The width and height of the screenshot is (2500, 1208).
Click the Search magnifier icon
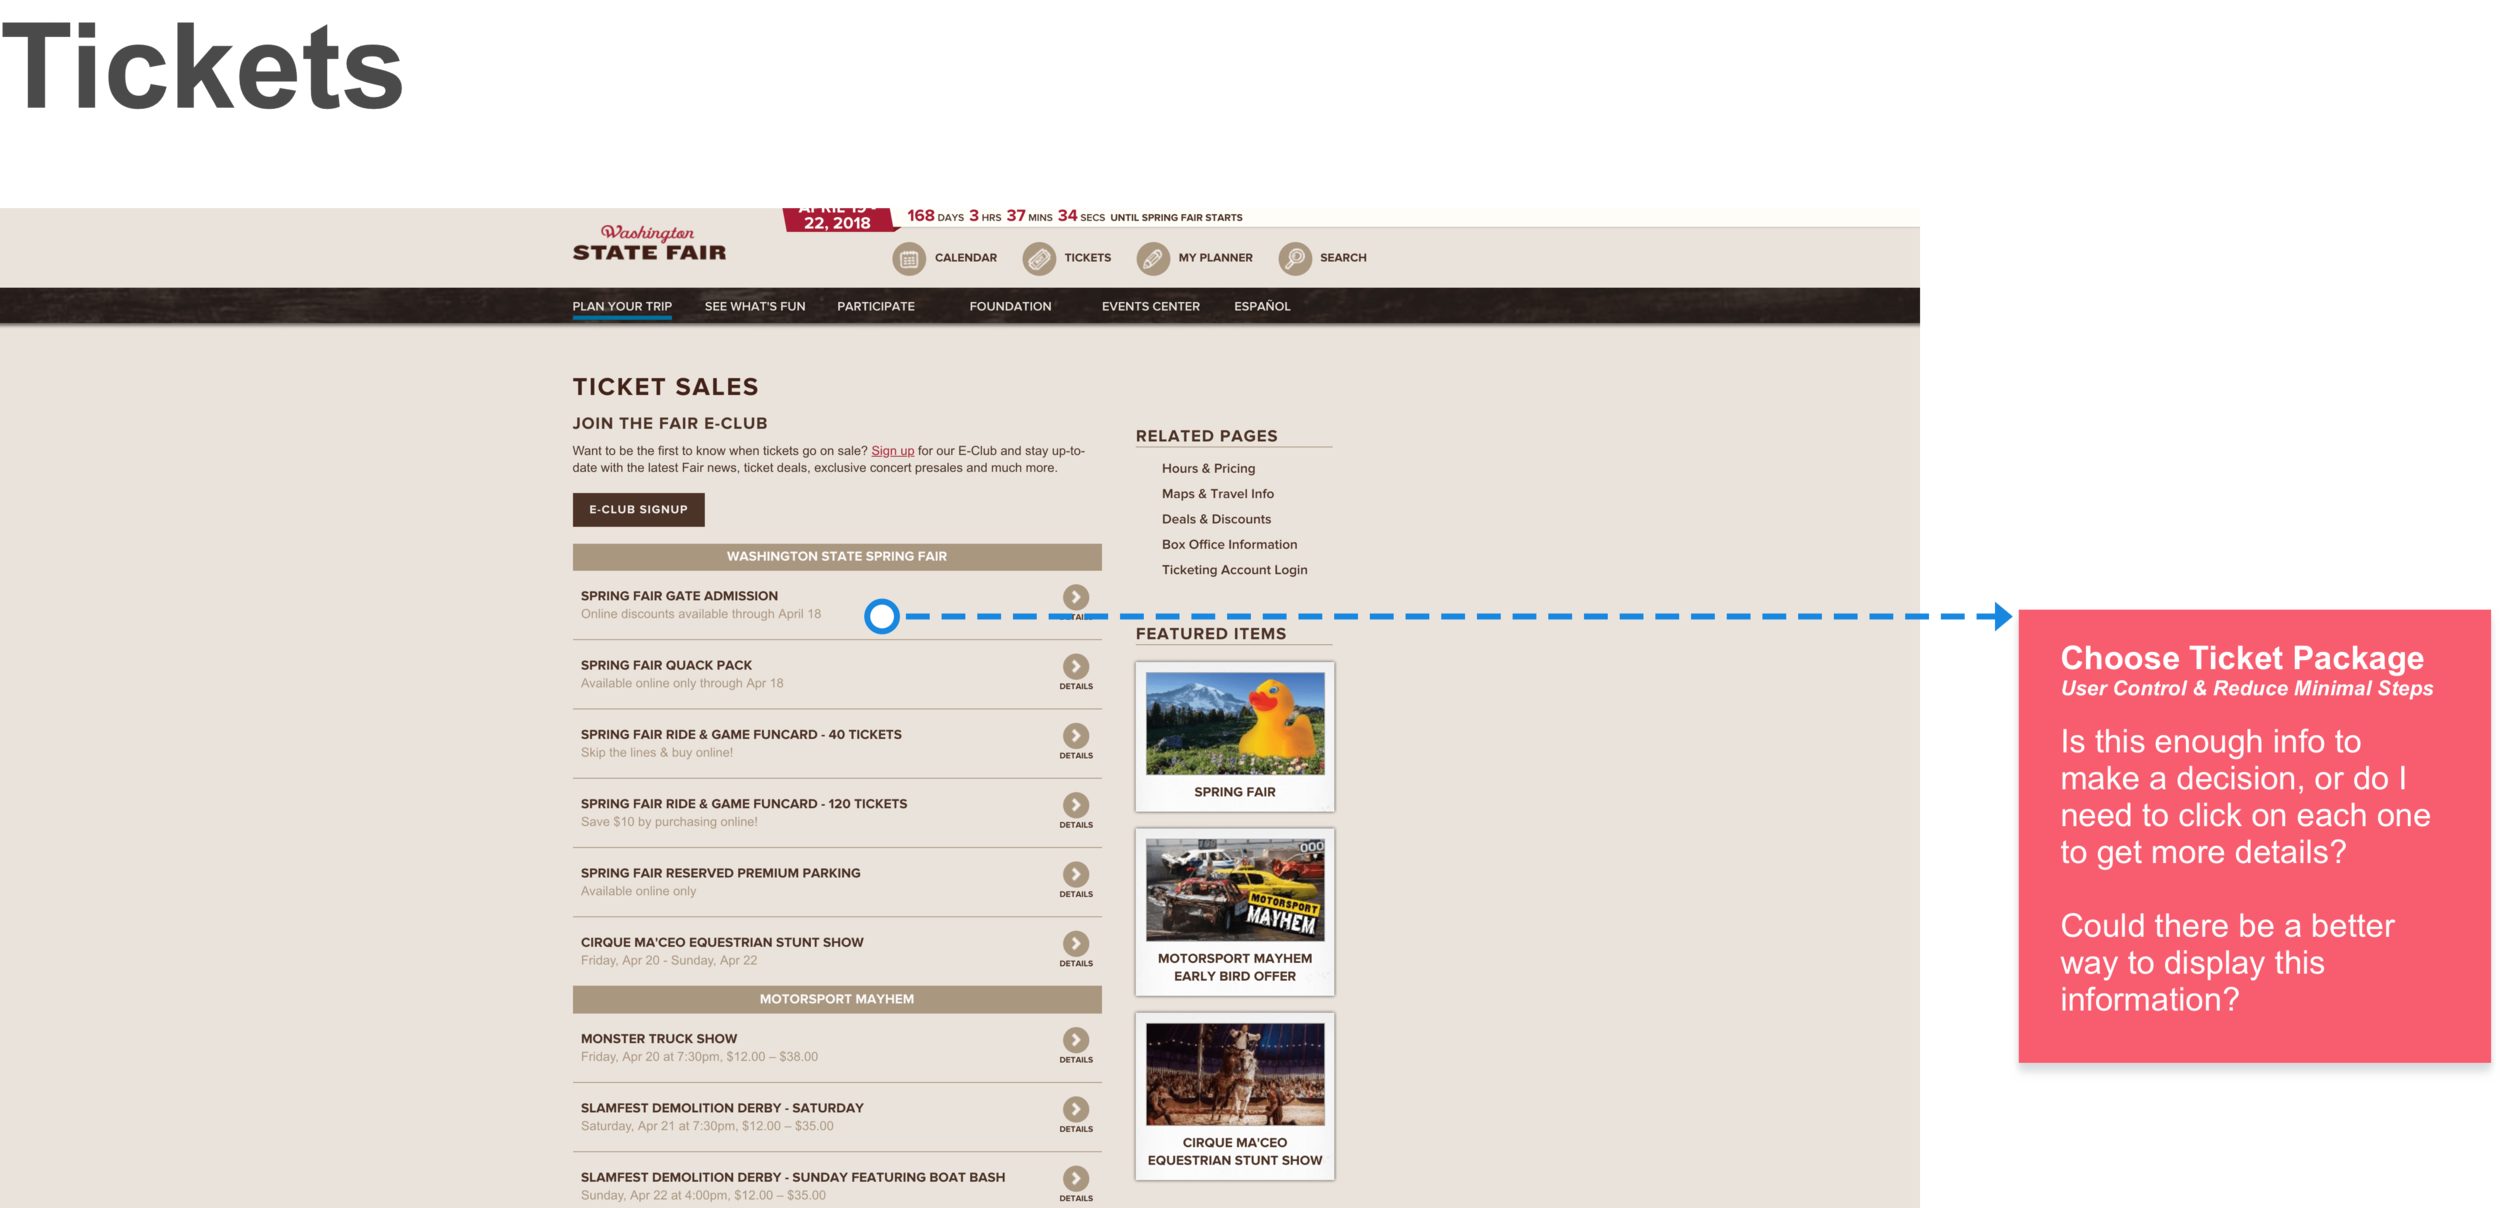[1294, 259]
